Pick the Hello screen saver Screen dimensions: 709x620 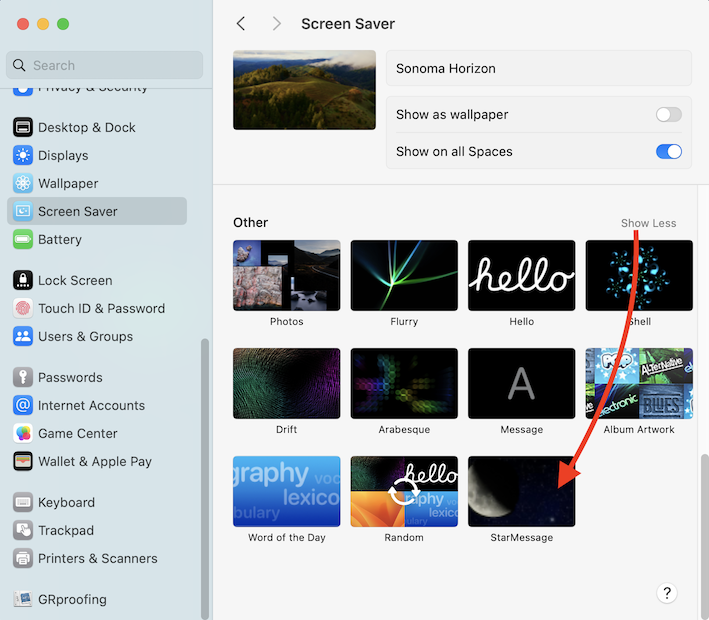pos(522,275)
